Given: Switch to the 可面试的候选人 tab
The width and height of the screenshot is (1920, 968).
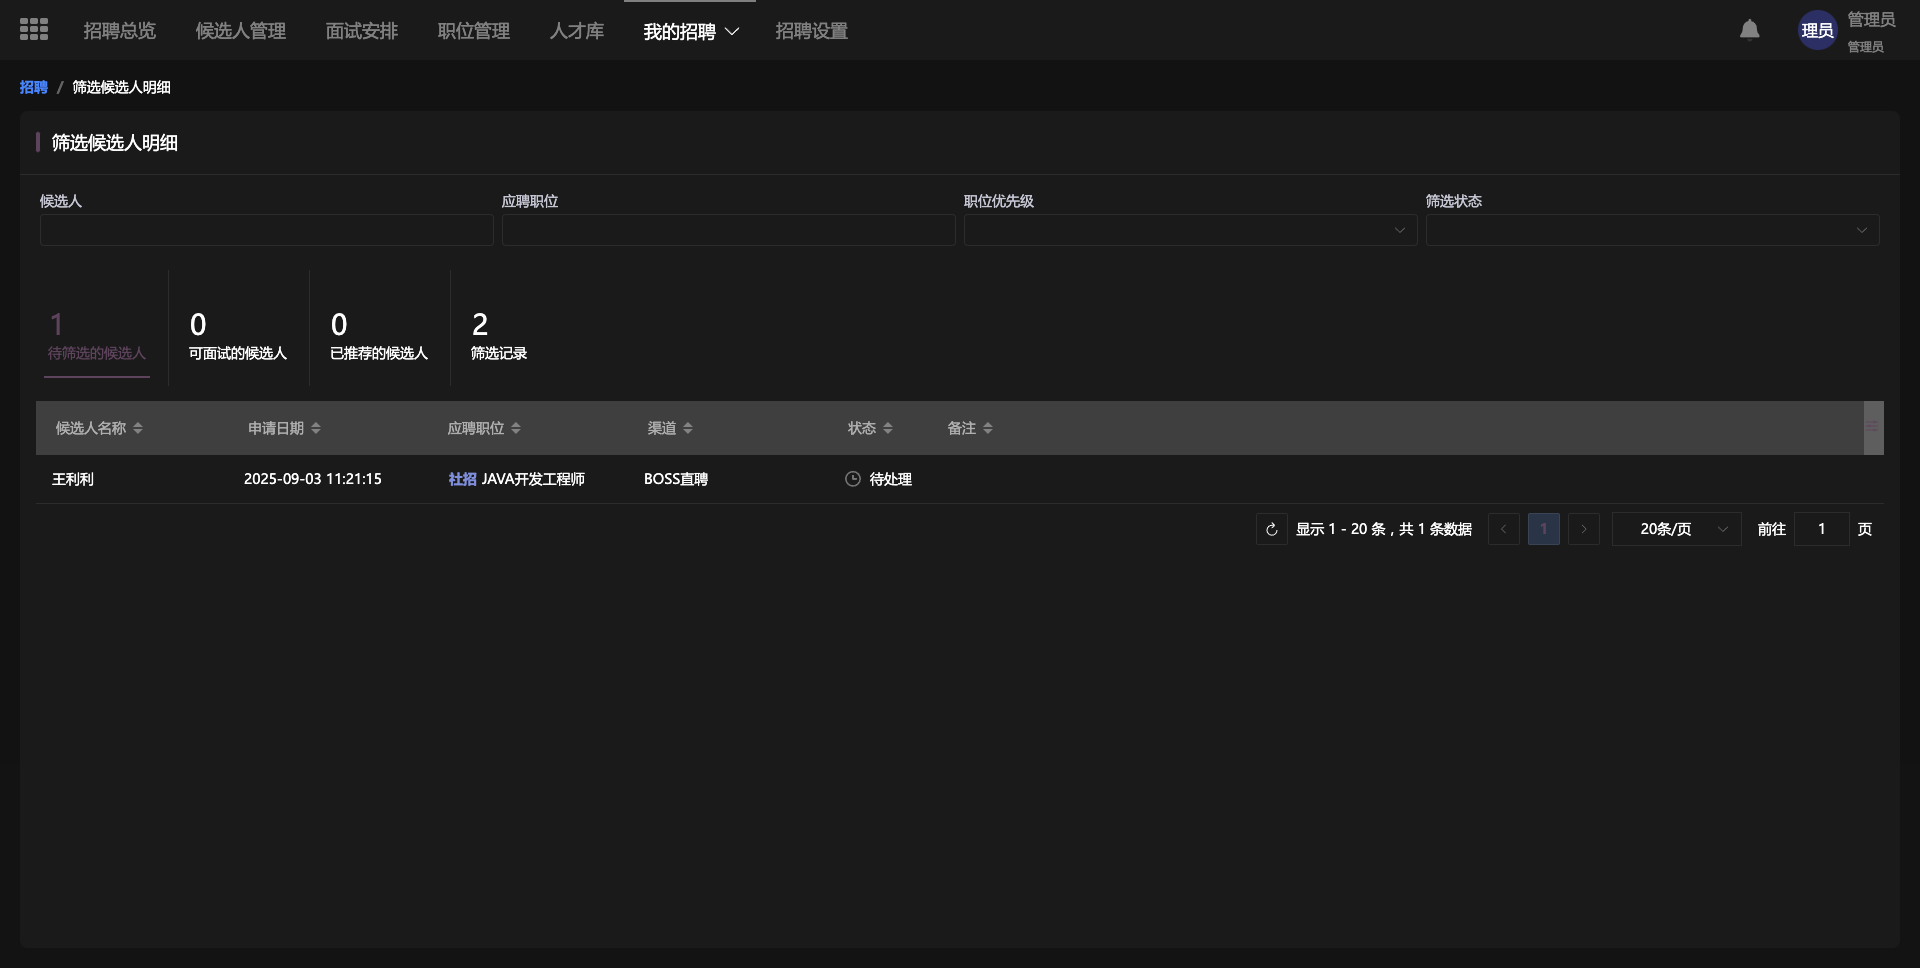Looking at the screenshot, I should 238,335.
